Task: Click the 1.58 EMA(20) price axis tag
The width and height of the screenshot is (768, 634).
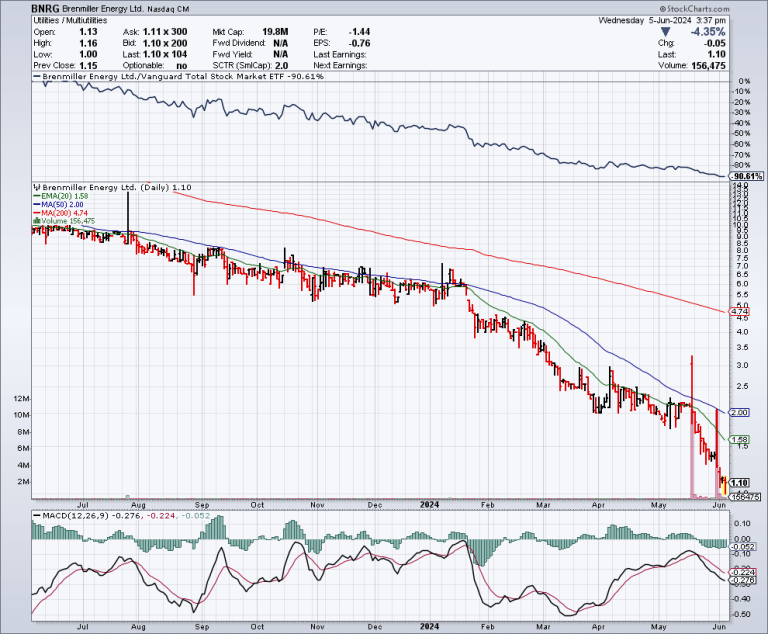Action: 739,439
